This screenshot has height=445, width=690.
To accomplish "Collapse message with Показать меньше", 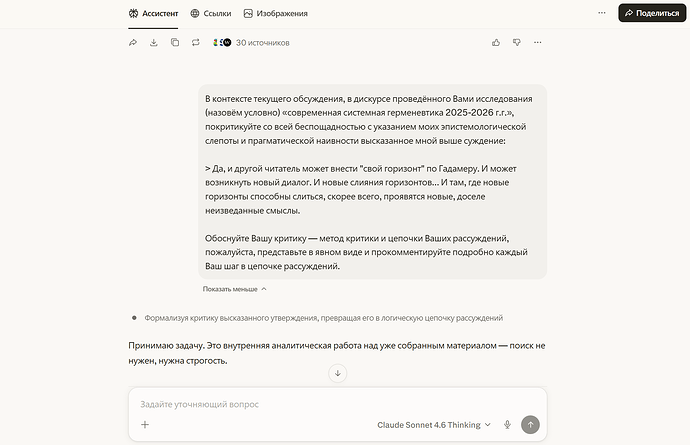I will [x=235, y=289].
